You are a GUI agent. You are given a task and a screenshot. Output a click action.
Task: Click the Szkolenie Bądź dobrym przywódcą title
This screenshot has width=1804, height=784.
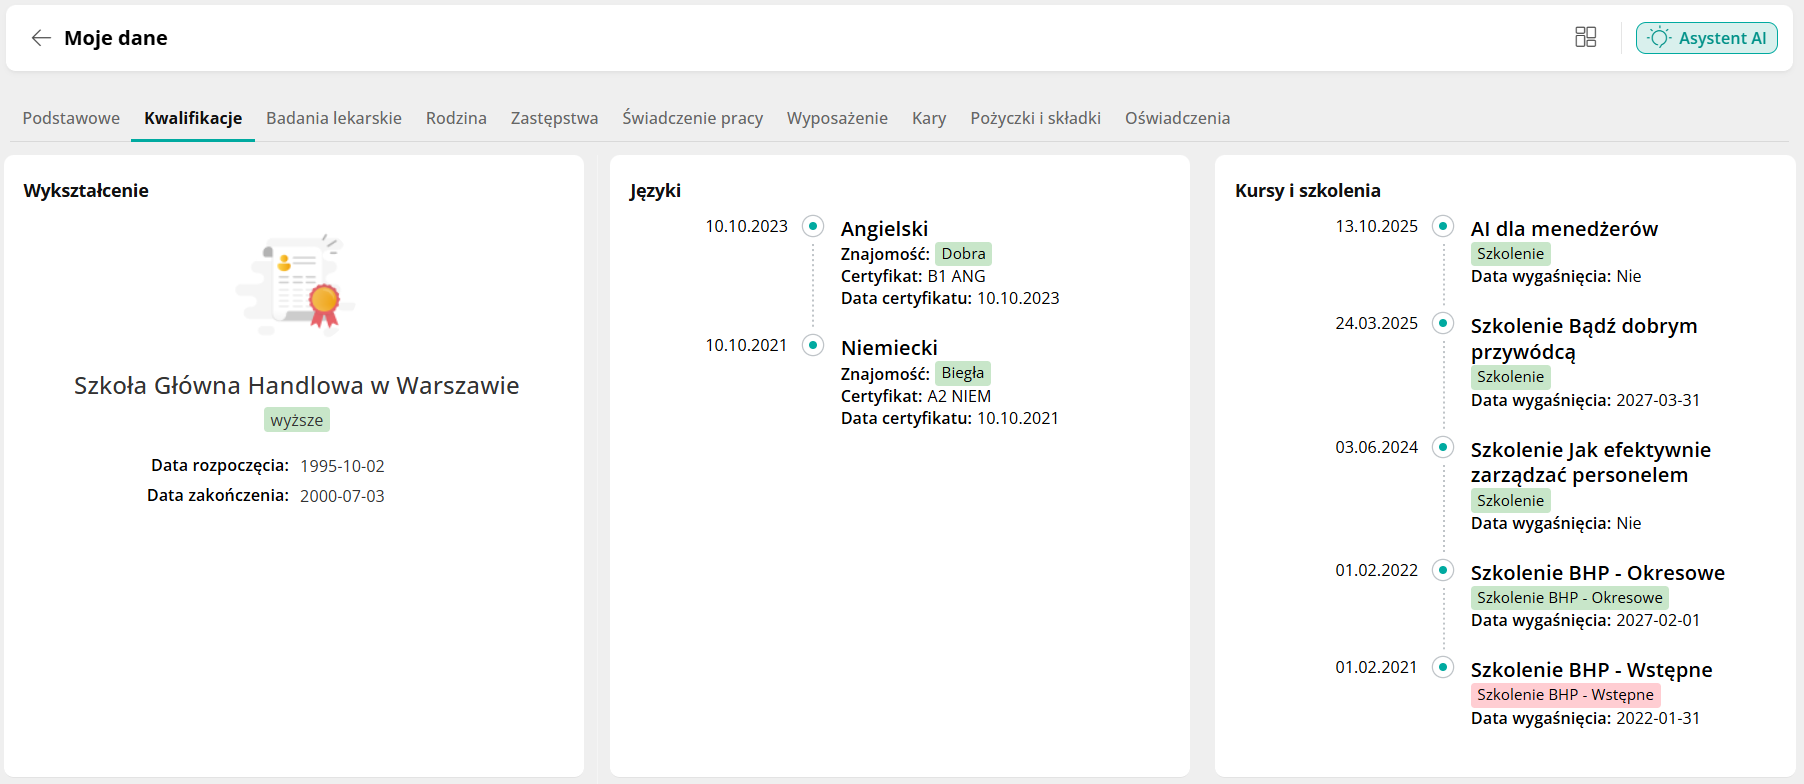point(1584,338)
